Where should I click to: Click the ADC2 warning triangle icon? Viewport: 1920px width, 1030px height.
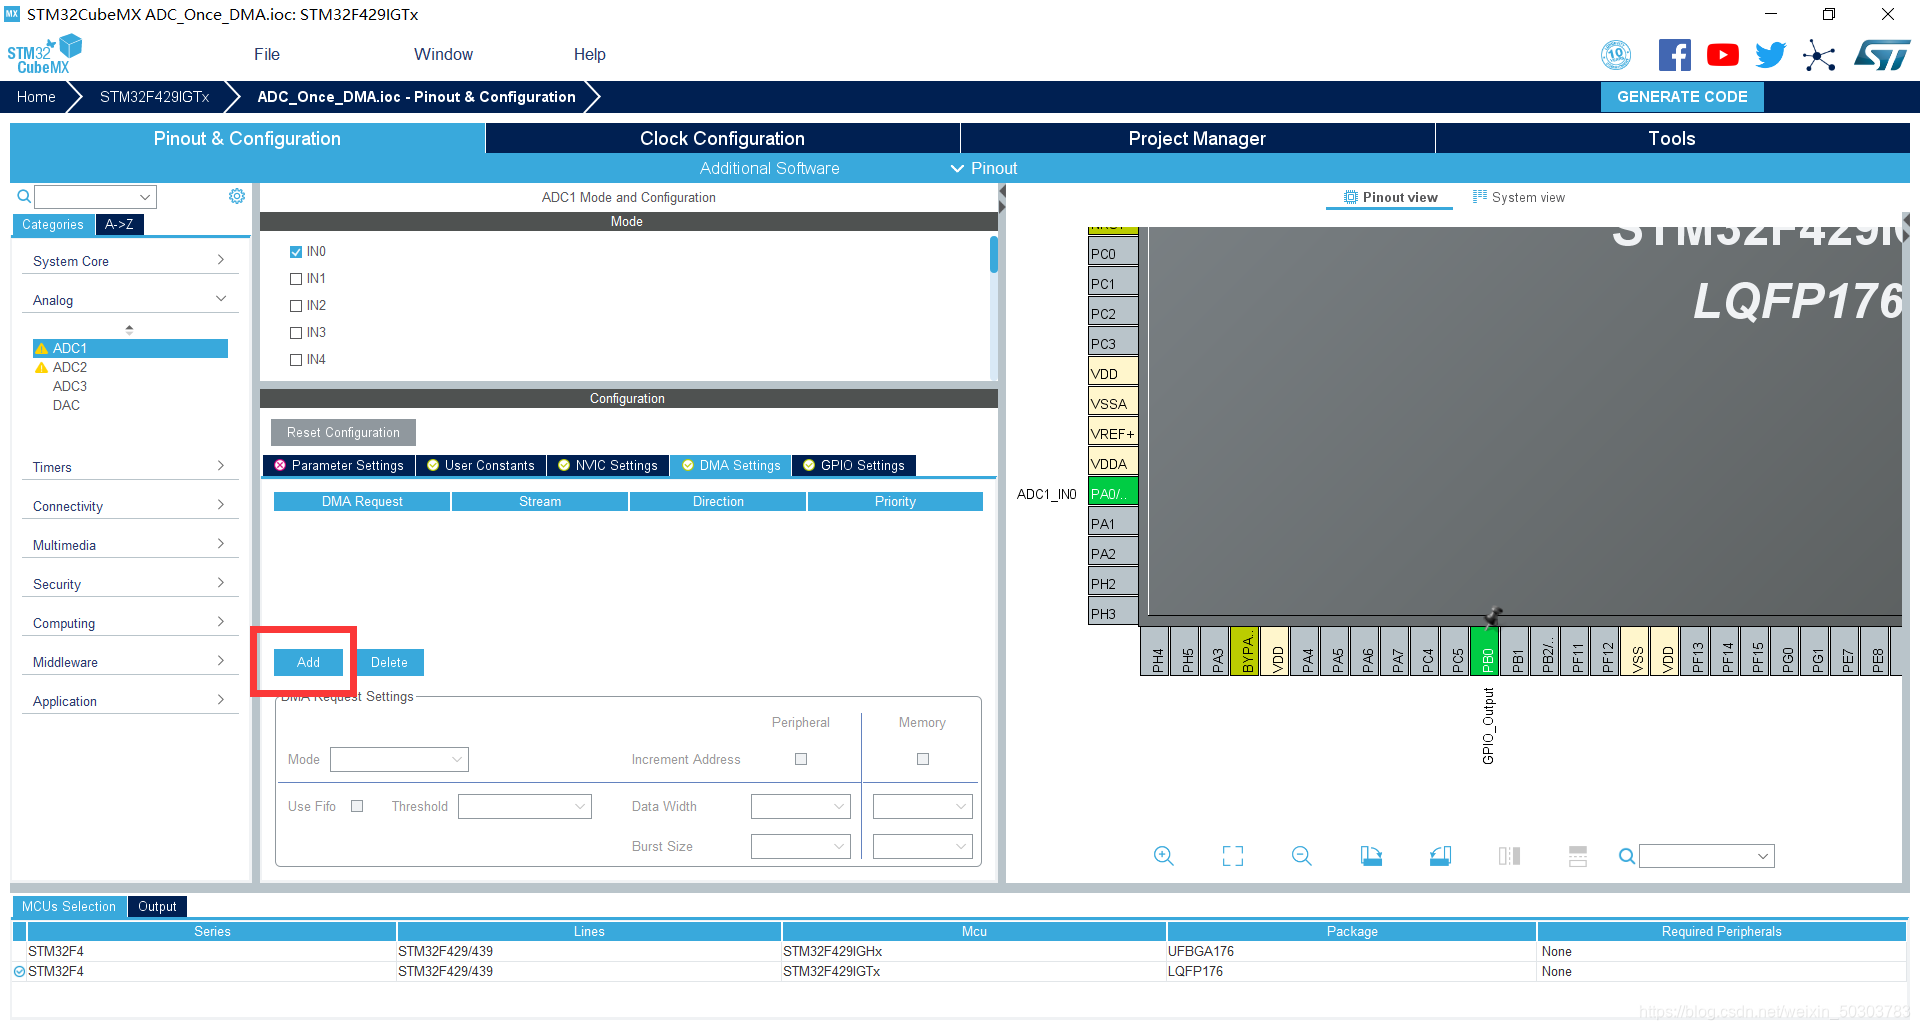coord(41,367)
